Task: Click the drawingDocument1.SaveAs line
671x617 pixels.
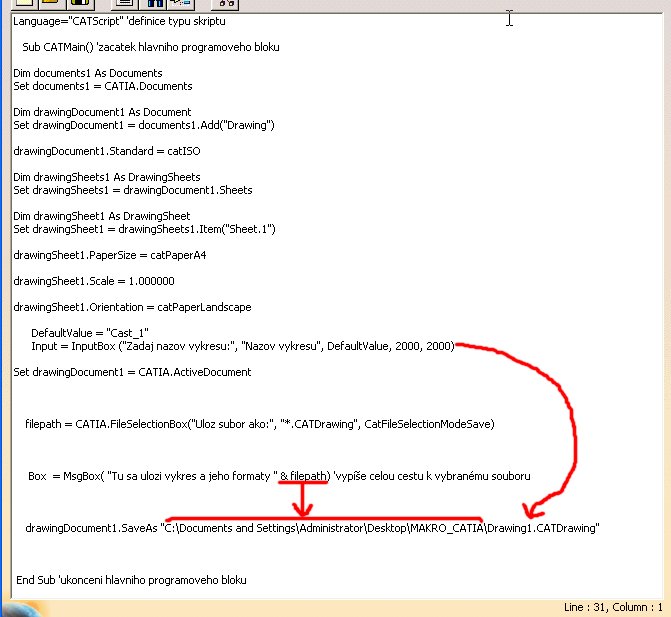Action: (312, 528)
